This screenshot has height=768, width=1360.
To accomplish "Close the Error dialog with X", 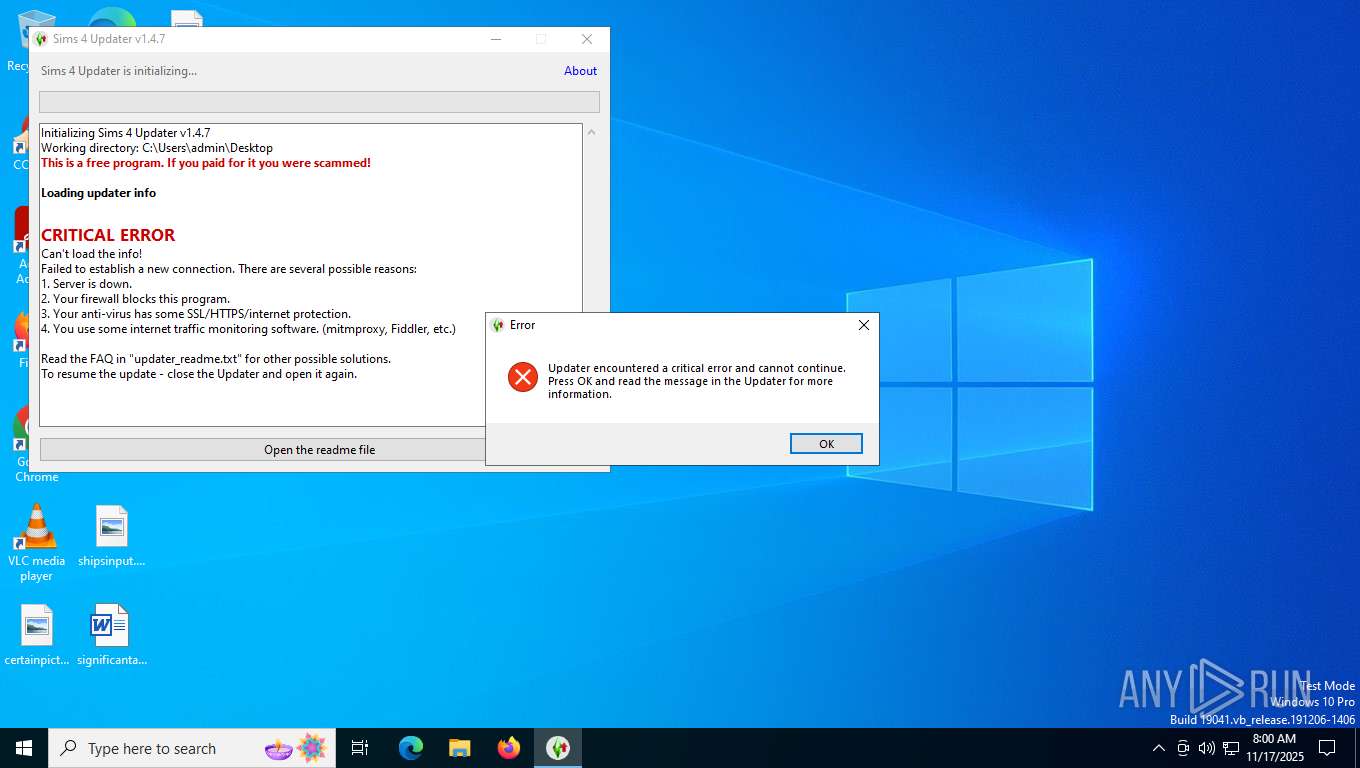I will tap(864, 325).
